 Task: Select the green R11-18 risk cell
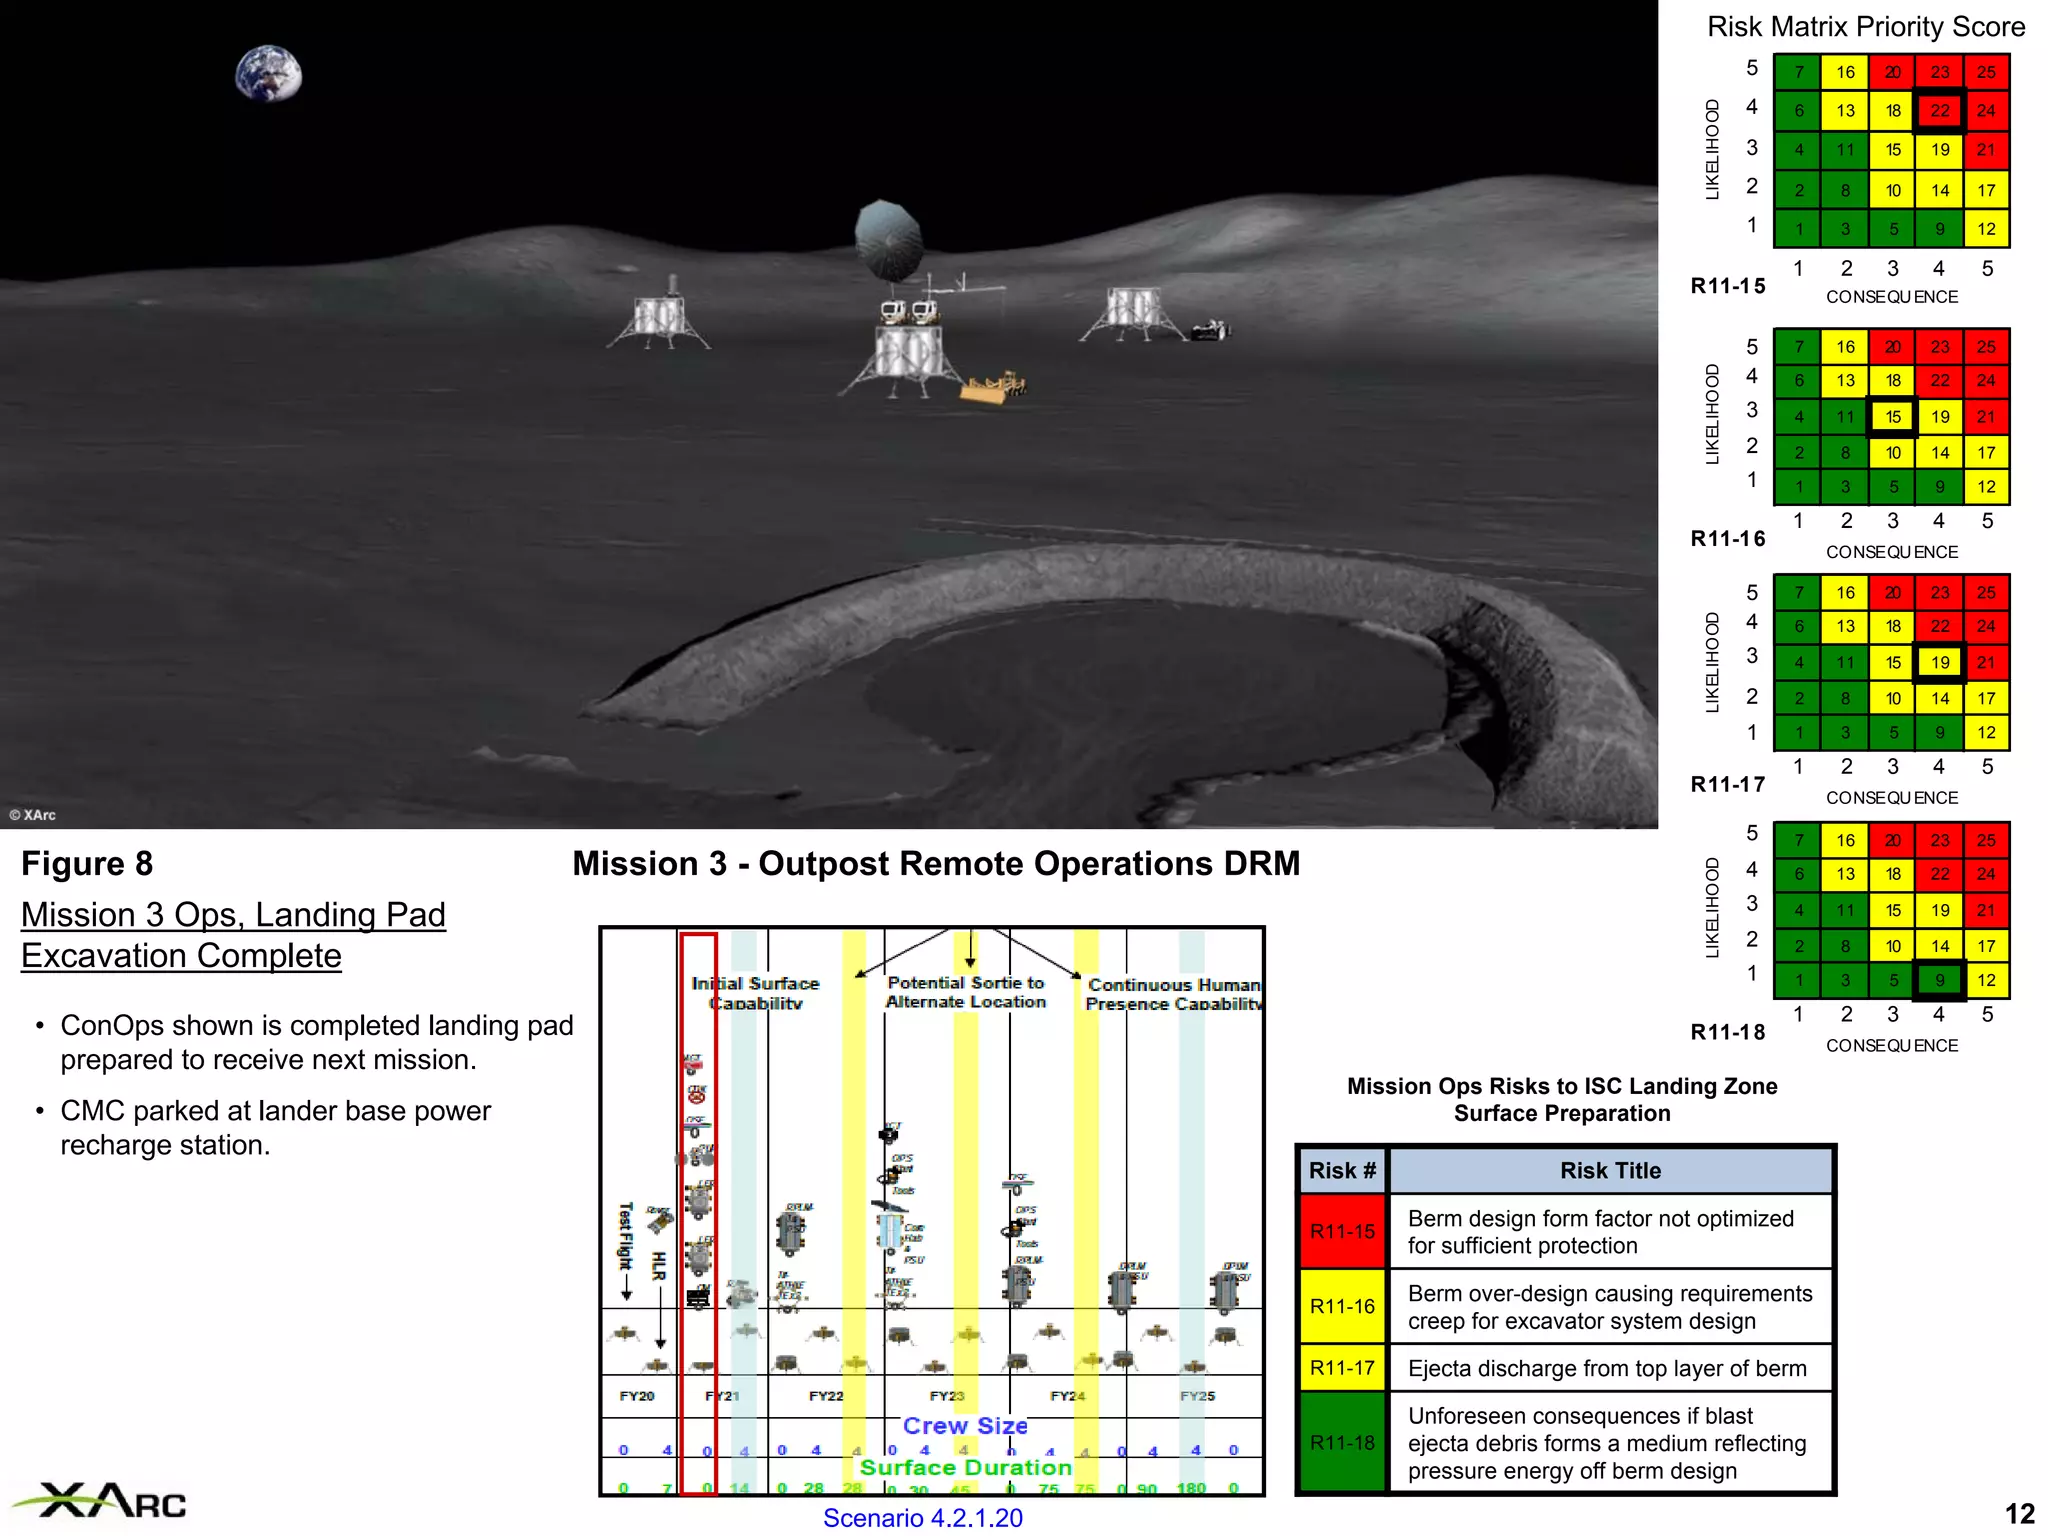pos(1342,1442)
